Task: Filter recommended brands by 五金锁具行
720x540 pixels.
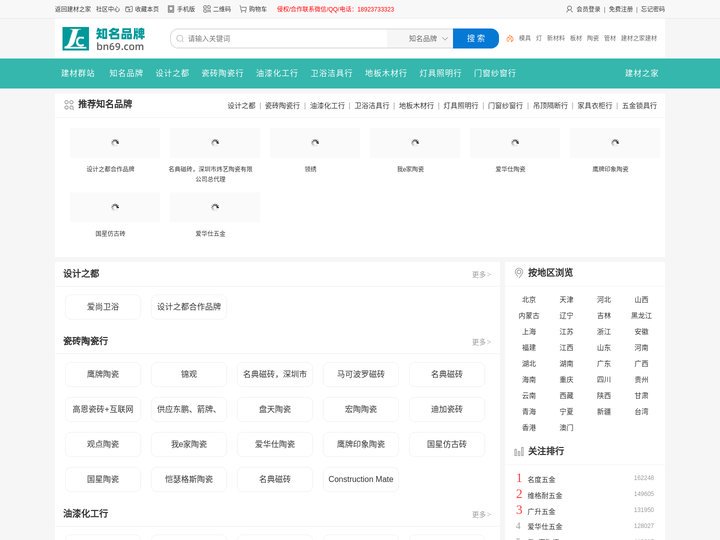Action: coord(639,106)
